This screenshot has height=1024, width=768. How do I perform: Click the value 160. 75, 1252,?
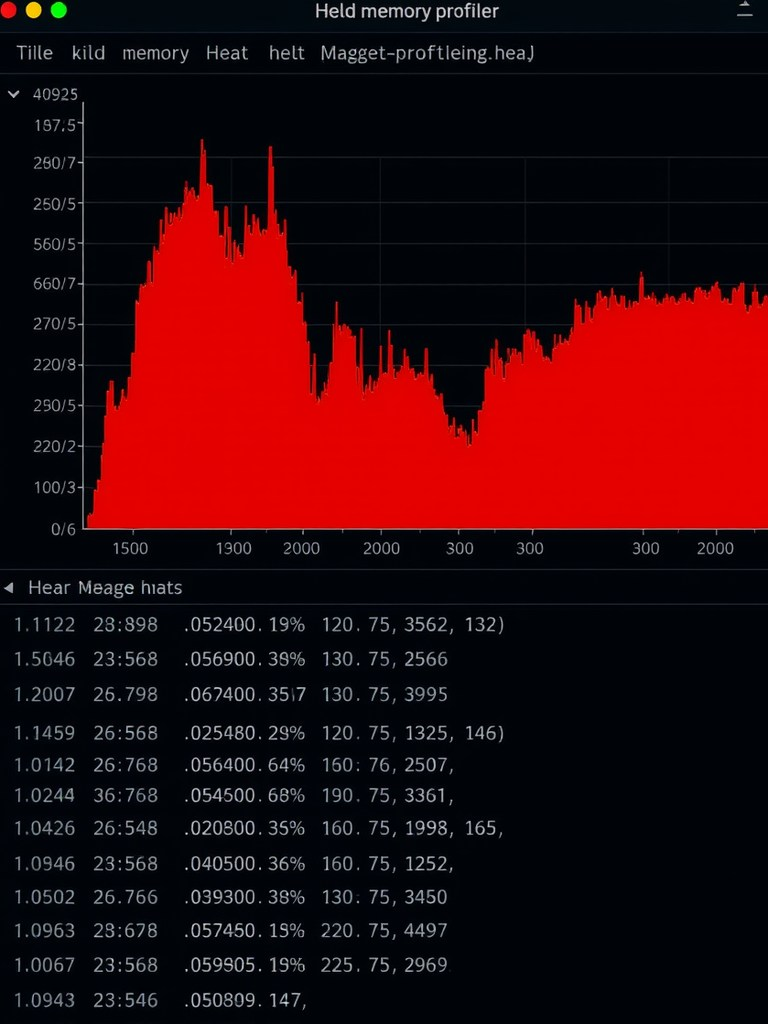coord(387,863)
